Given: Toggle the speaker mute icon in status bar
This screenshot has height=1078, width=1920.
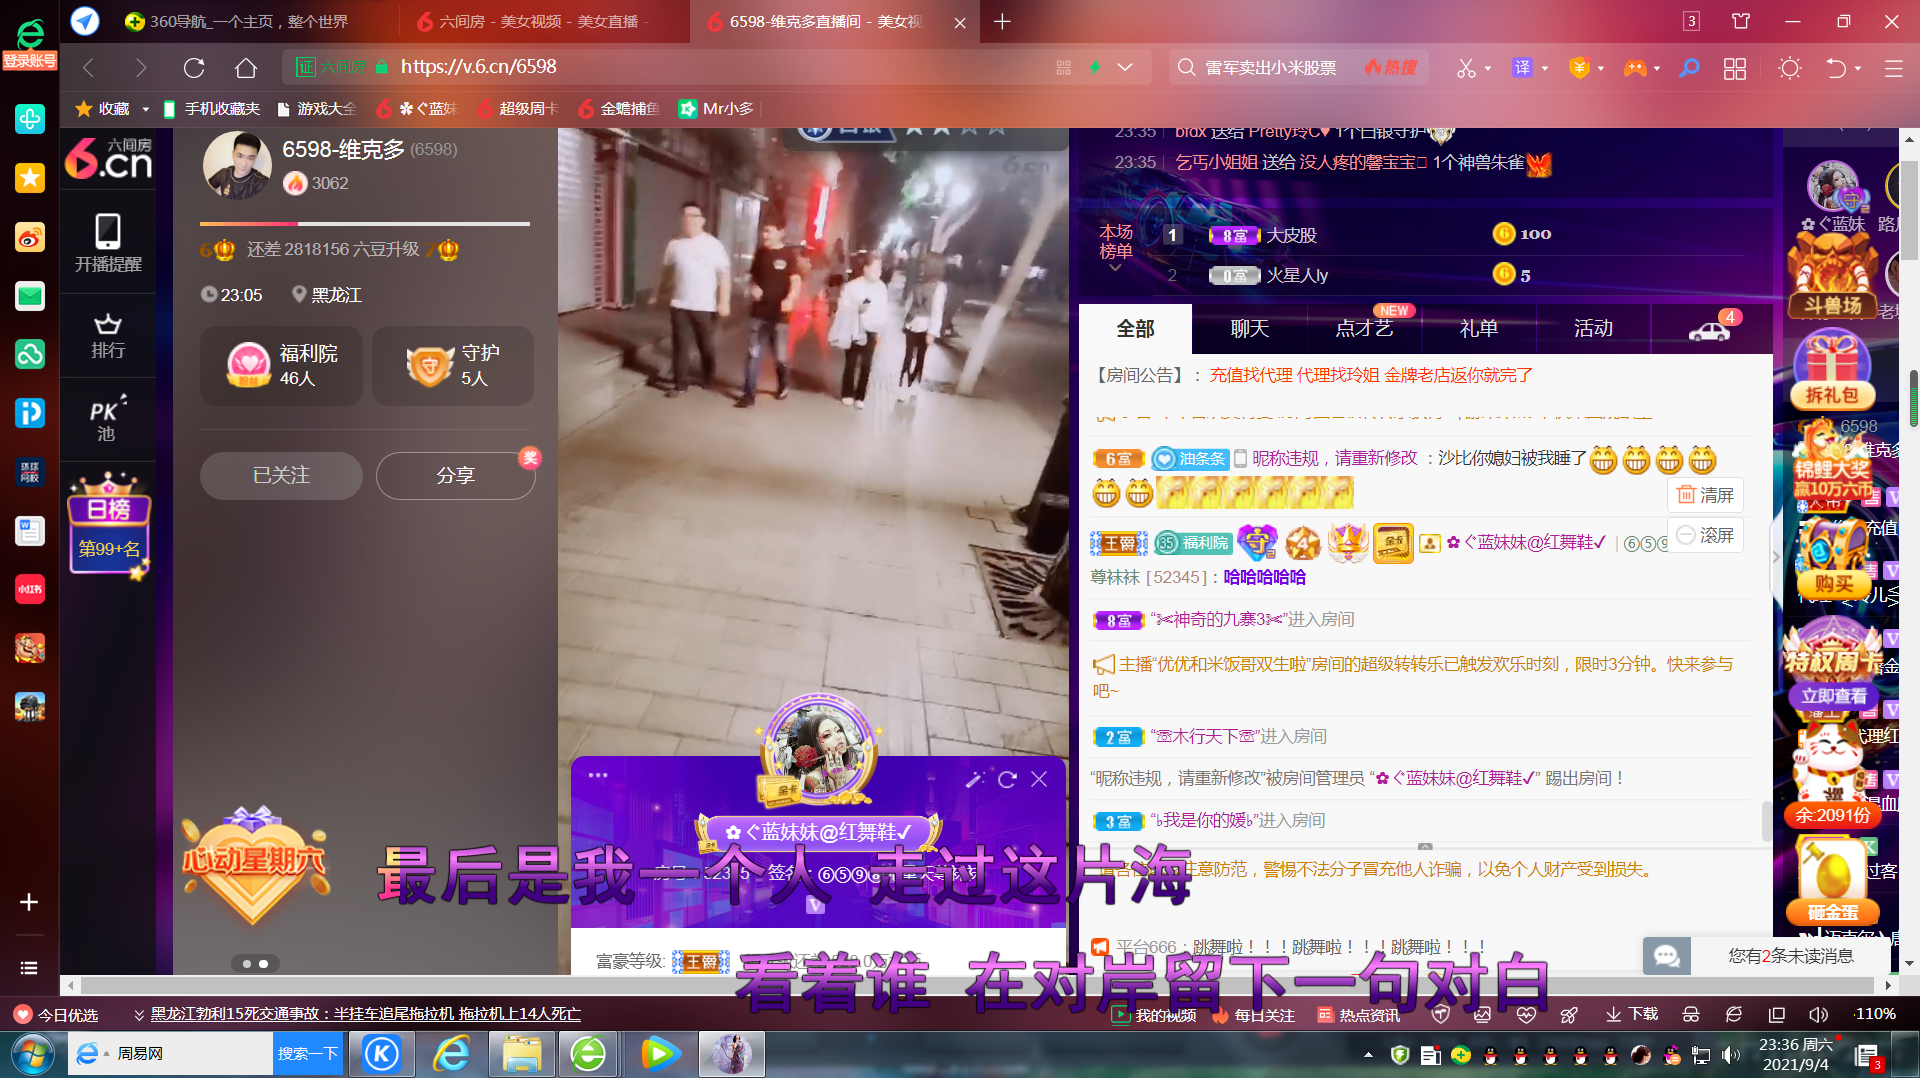Looking at the screenshot, I should (x=1819, y=1014).
